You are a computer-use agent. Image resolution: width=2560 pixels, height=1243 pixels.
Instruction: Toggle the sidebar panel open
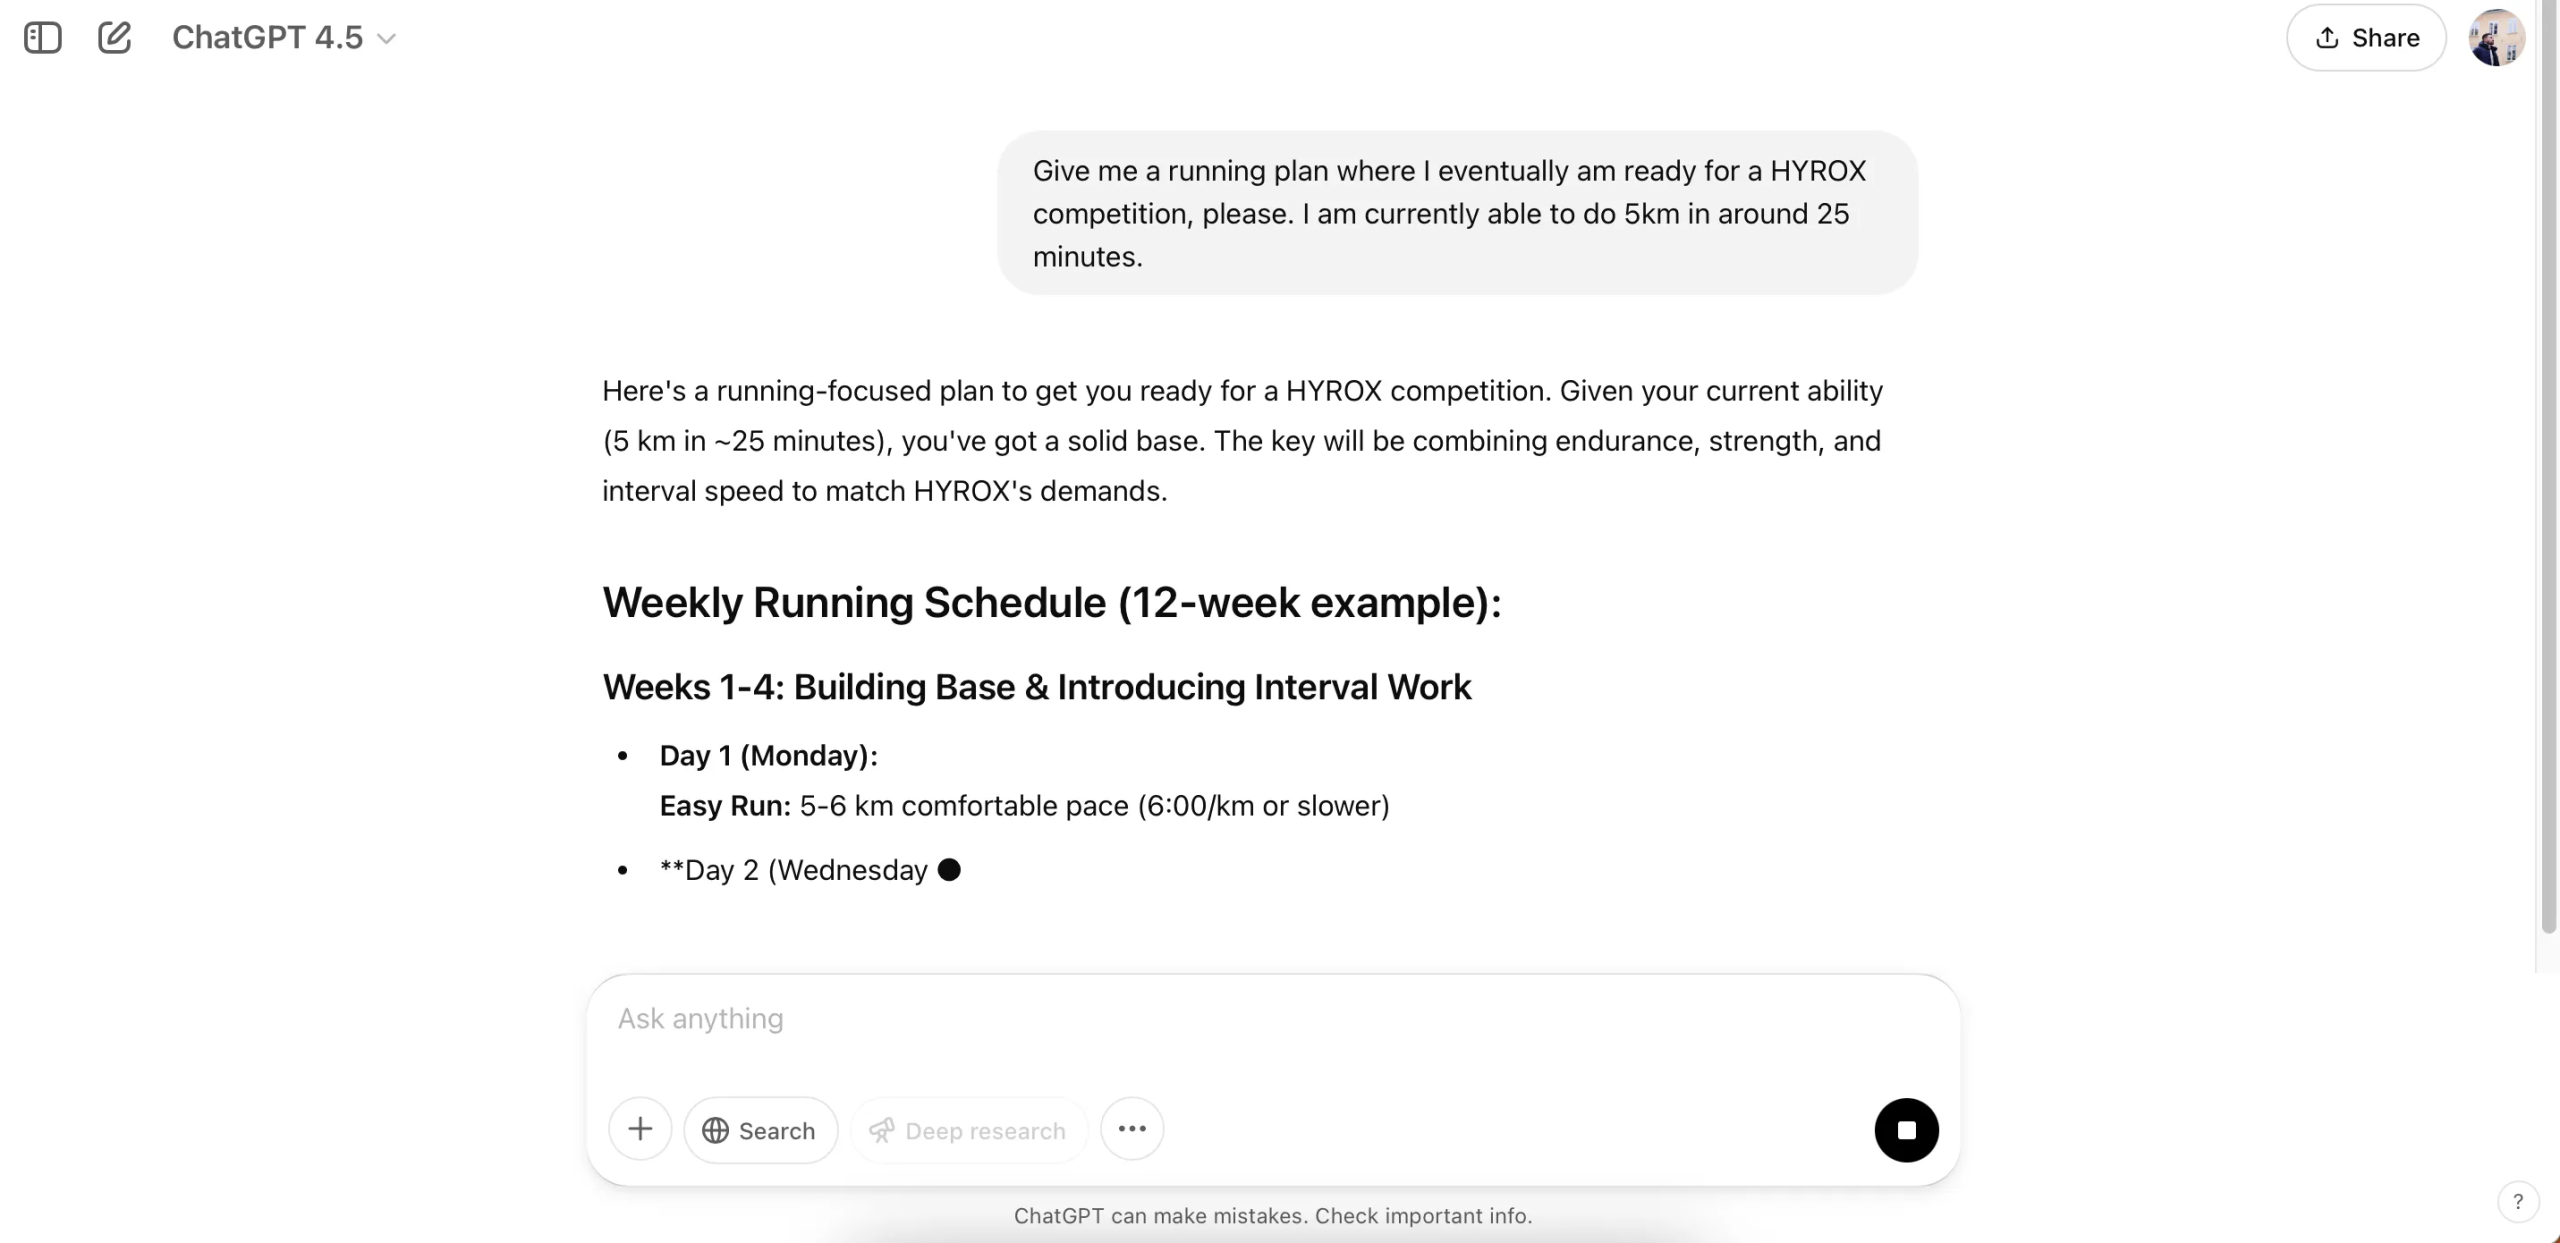point(42,37)
